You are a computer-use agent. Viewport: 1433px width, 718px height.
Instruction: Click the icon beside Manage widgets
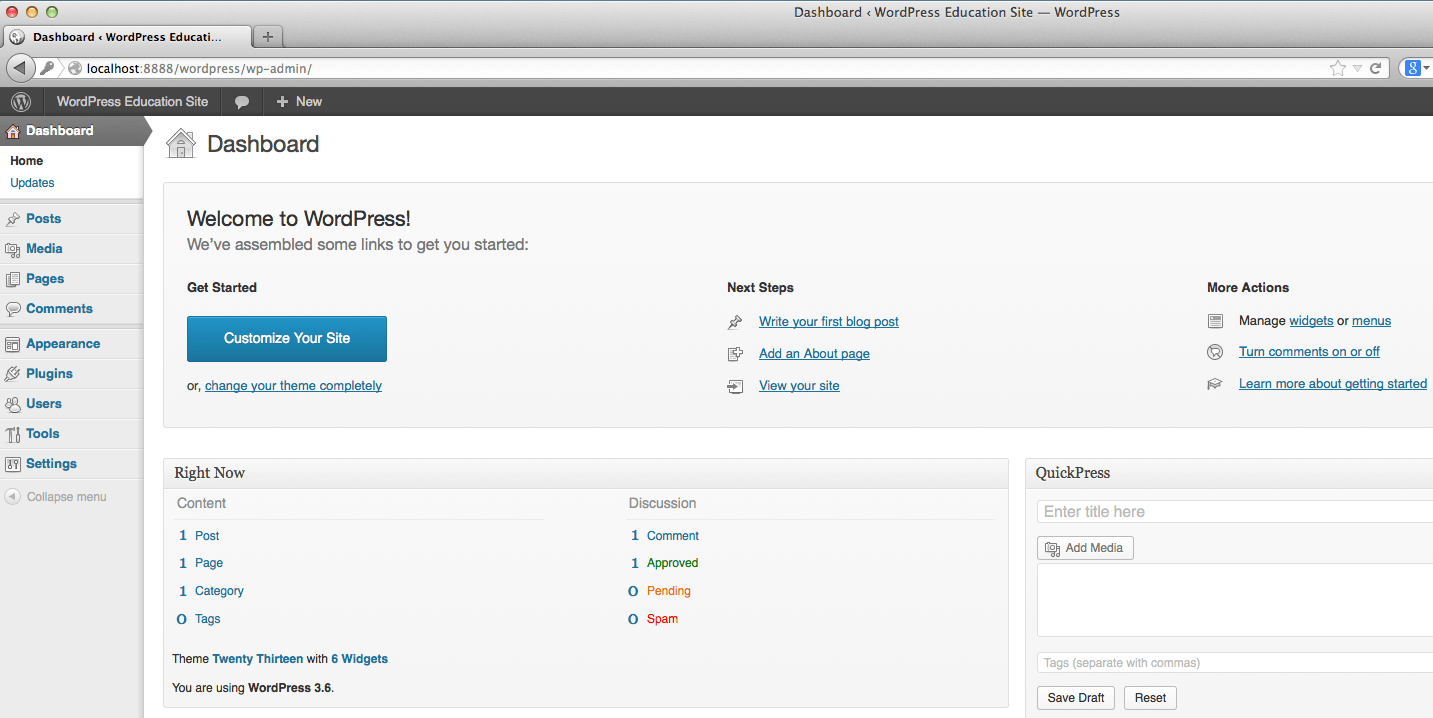pos(1215,321)
